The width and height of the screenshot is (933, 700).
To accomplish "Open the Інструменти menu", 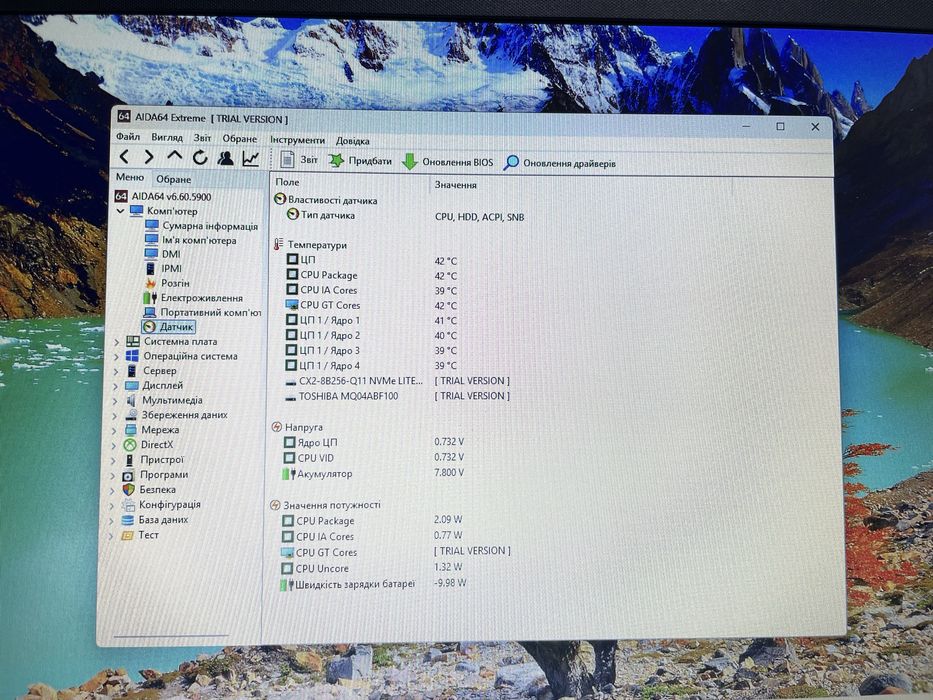I will coord(298,140).
